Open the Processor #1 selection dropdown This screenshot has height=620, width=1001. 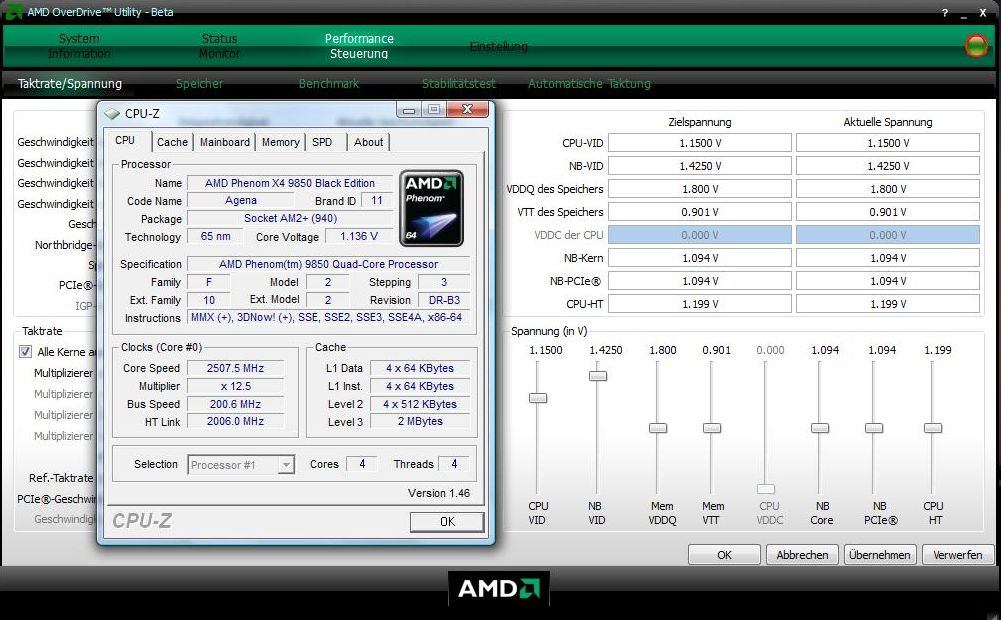click(x=241, y=465)
